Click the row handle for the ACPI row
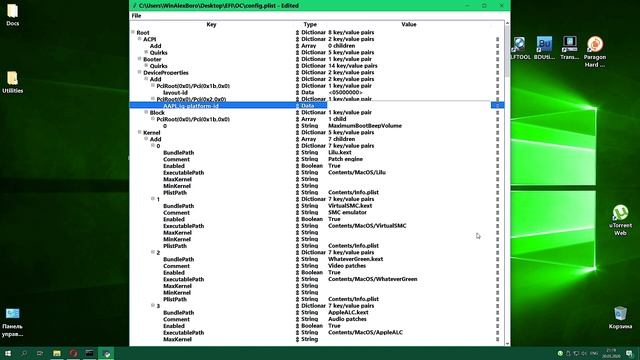This screenshot has height=360, width=640. point(497,39)
